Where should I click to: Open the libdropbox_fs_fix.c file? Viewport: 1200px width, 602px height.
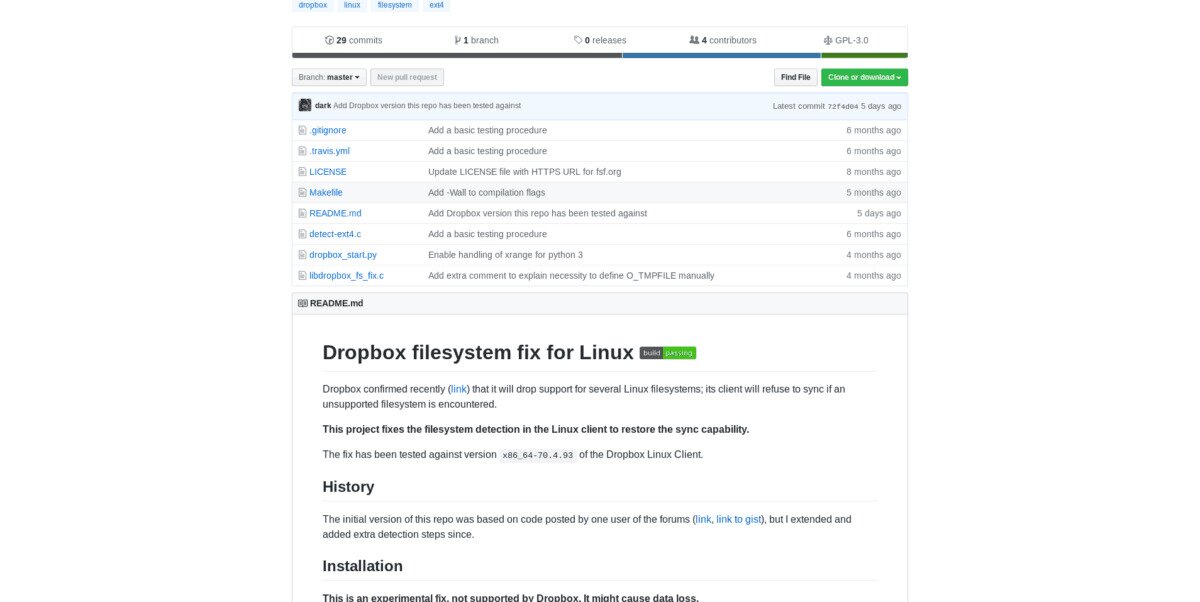[x=346, y=276]
